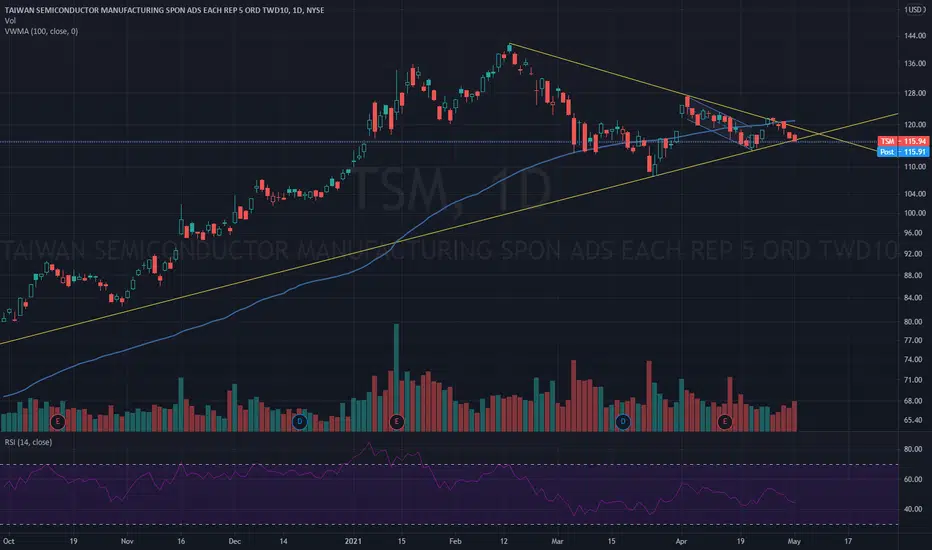Click 65.40 on the price axis
932x550 pixels.
pyautogui.click(x=915, y=420)
